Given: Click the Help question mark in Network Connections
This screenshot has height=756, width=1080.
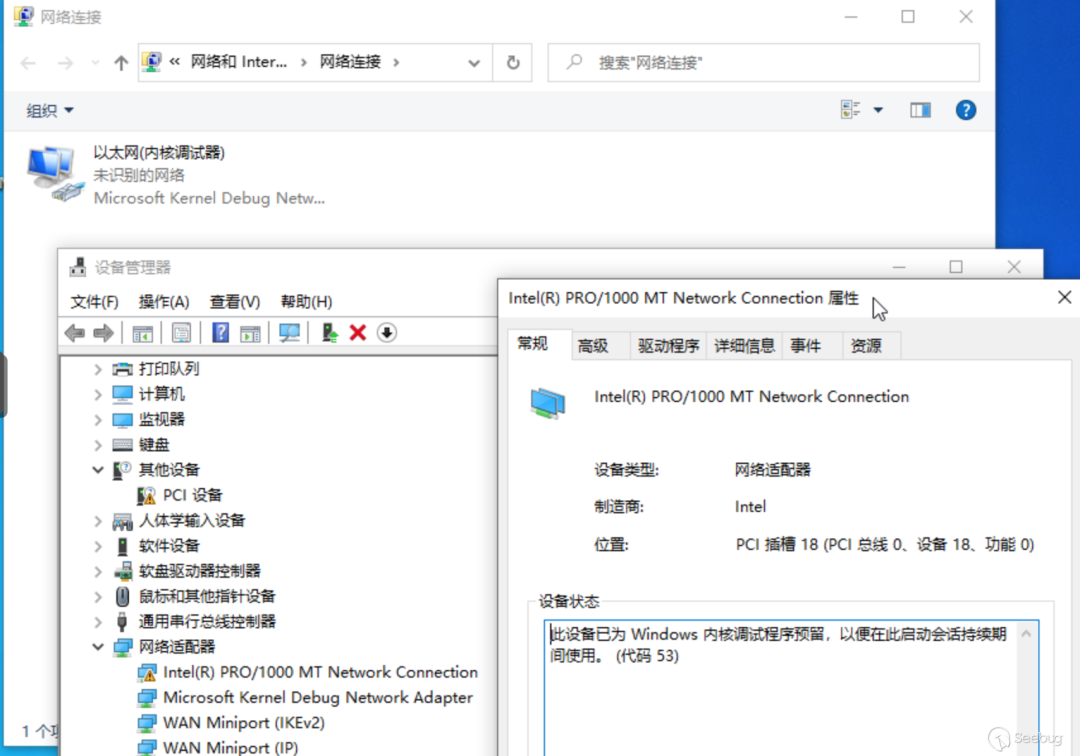Looking at the screenshot, I should pos(966,110).
